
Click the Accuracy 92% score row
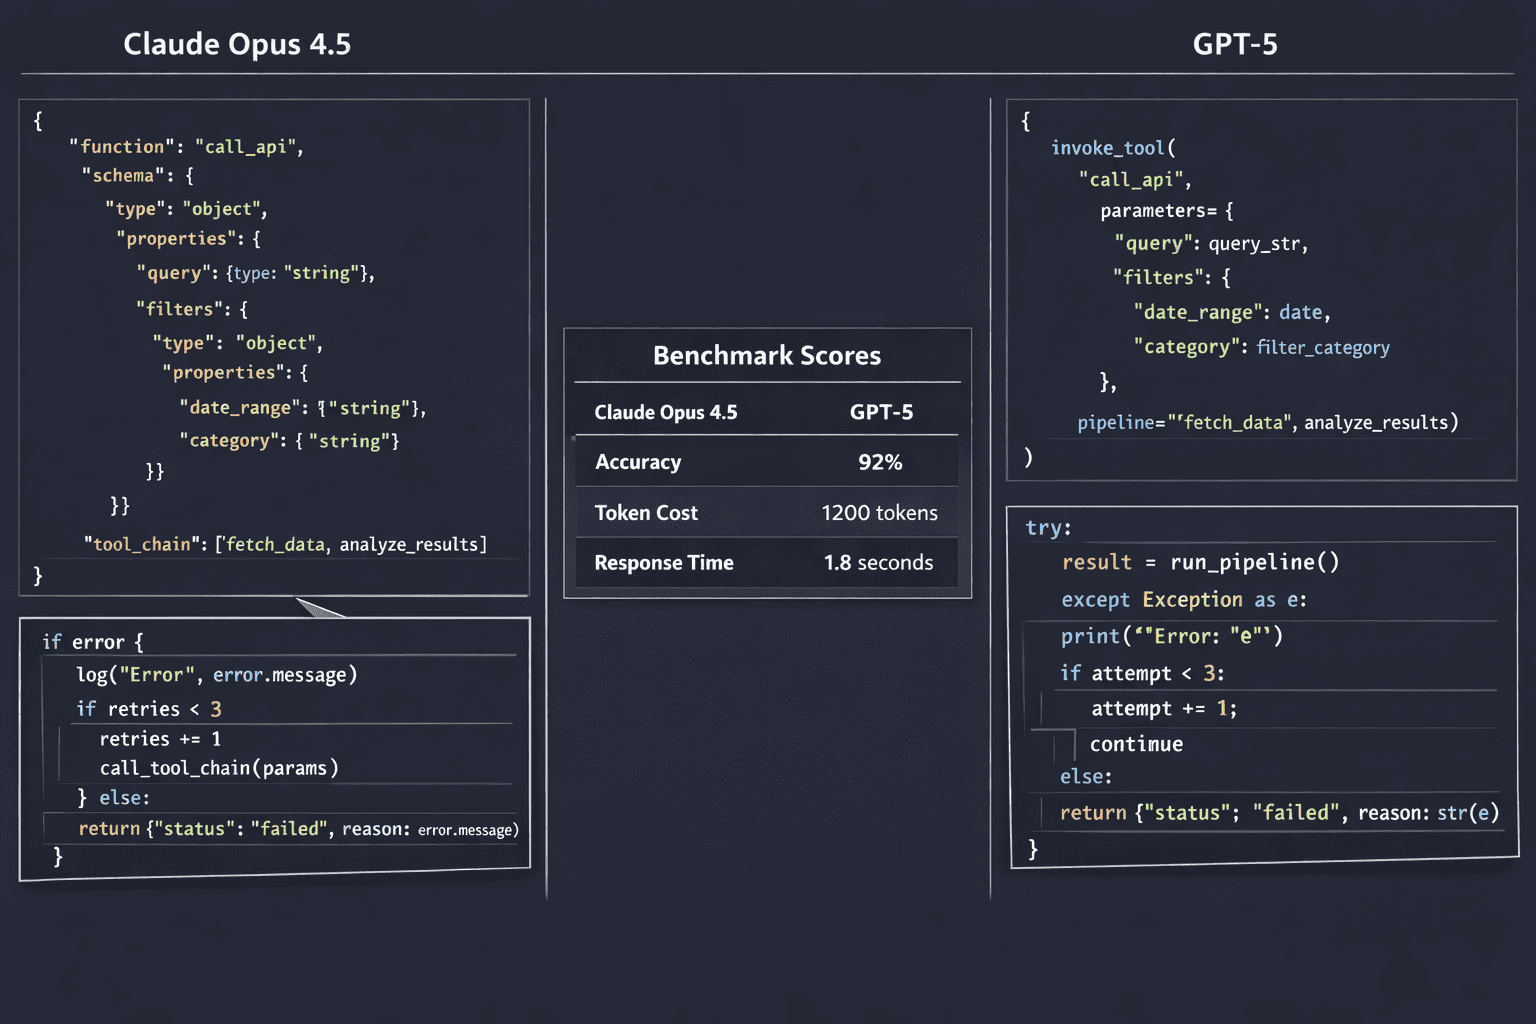766,462
